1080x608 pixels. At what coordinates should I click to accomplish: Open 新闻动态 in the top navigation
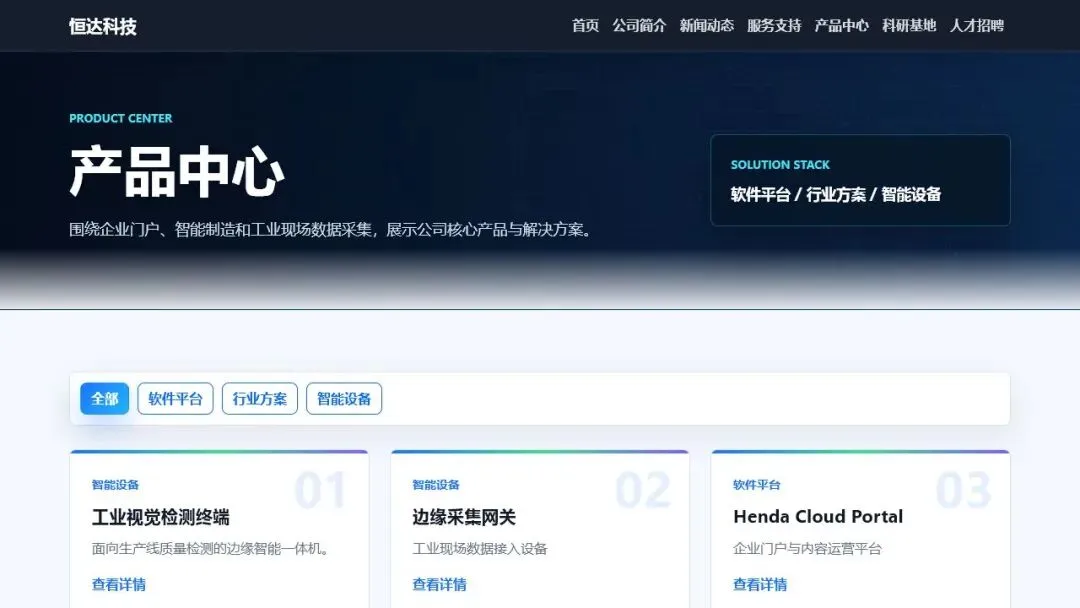pos(706,25)
